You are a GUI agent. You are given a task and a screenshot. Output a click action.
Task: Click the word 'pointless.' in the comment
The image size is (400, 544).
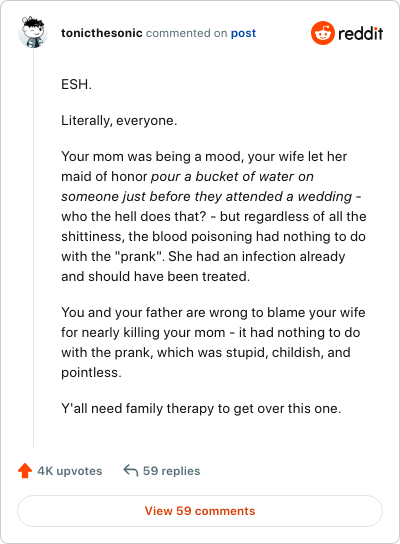click(91, 373)
